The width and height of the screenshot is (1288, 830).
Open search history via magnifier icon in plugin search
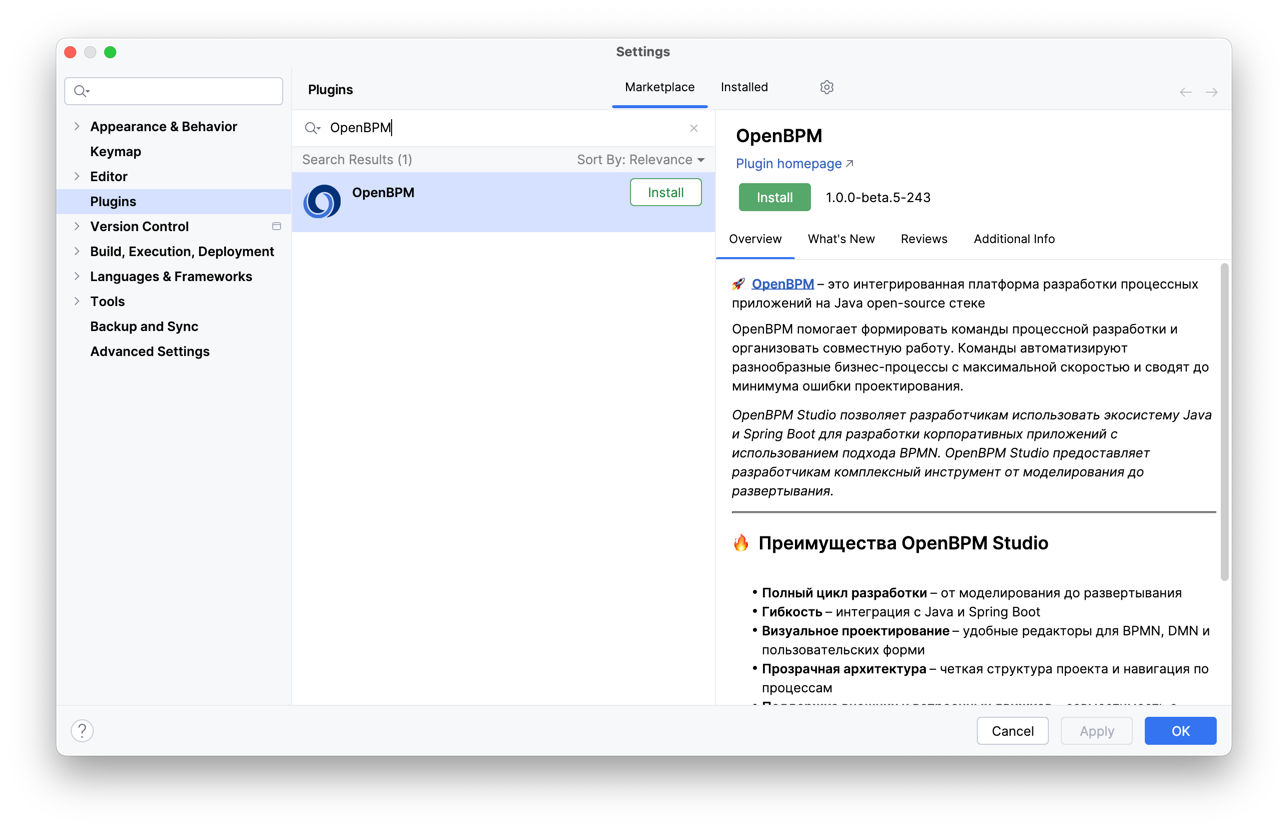pos(312,128)
